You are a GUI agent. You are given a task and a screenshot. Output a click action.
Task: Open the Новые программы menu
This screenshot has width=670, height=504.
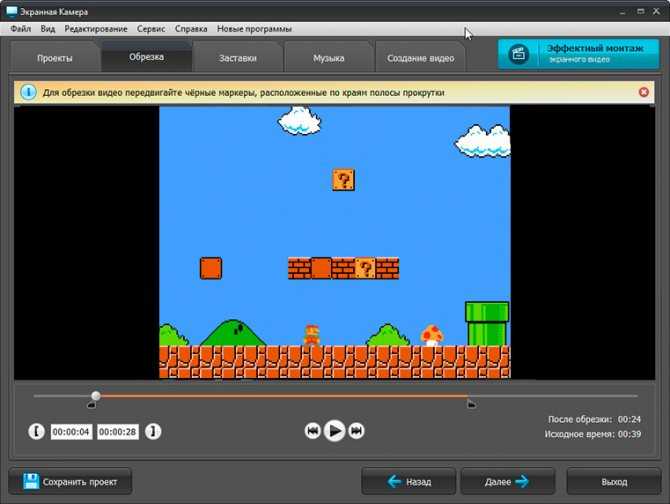254,29
